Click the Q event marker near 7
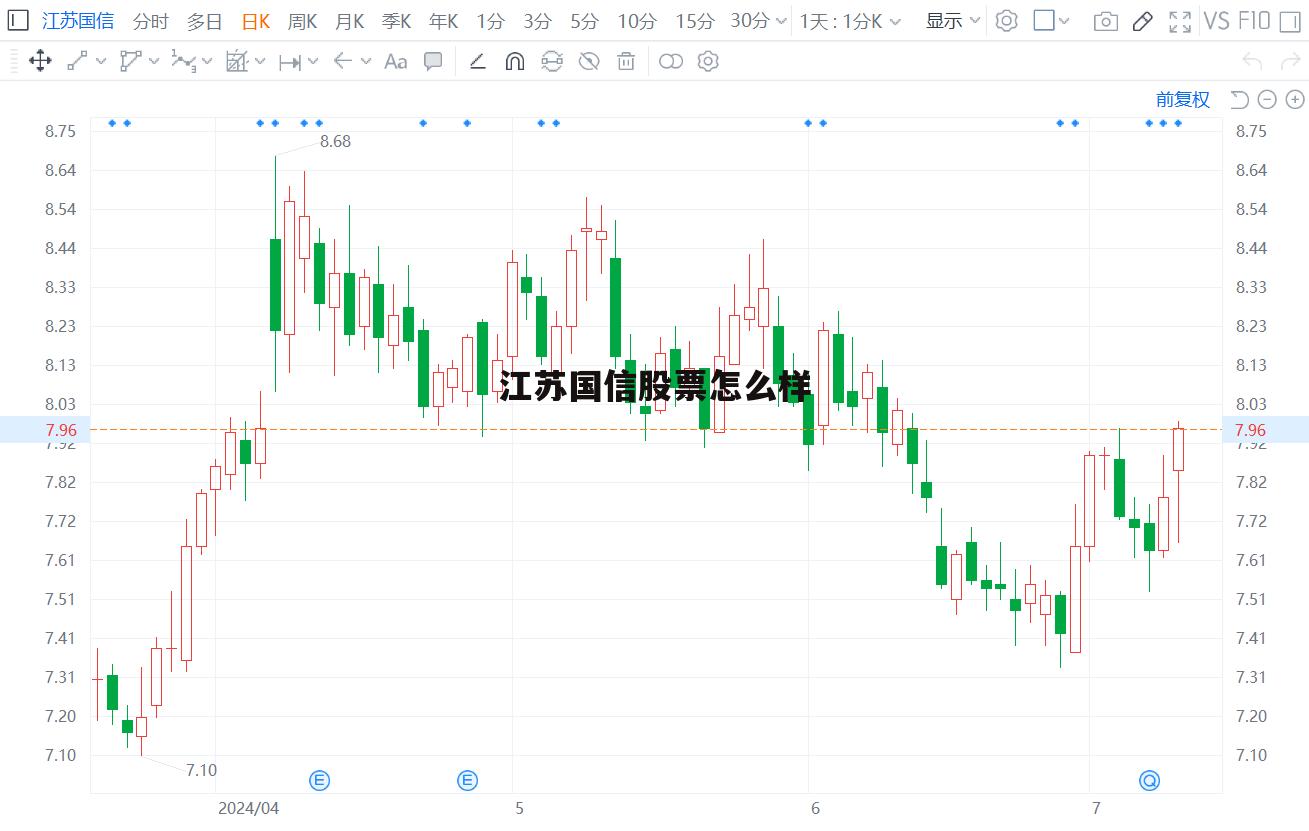Screen dimensions: 1309x831 click(1149, 780)
